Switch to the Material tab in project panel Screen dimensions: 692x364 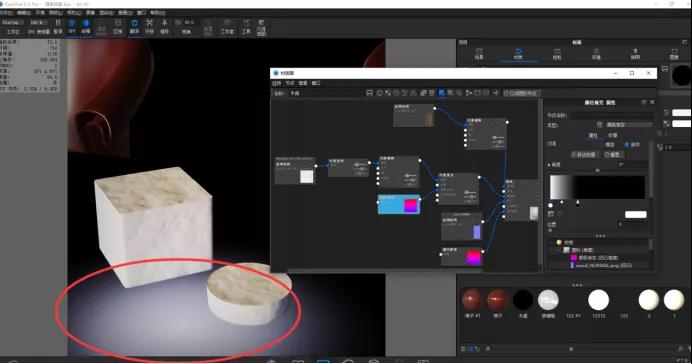pyautogui.click(x=518, y=54)
